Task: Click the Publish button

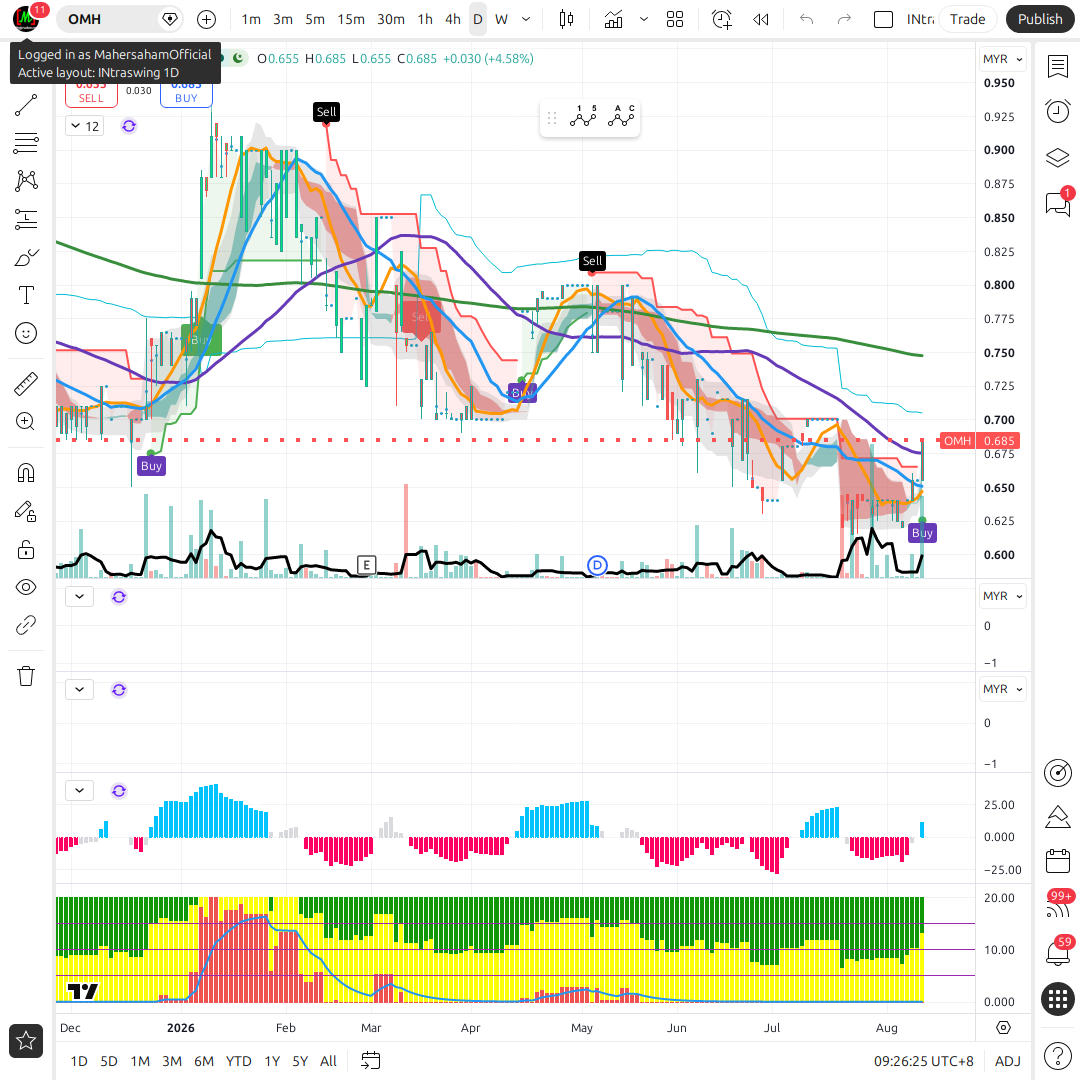Action: point(1040,19)
